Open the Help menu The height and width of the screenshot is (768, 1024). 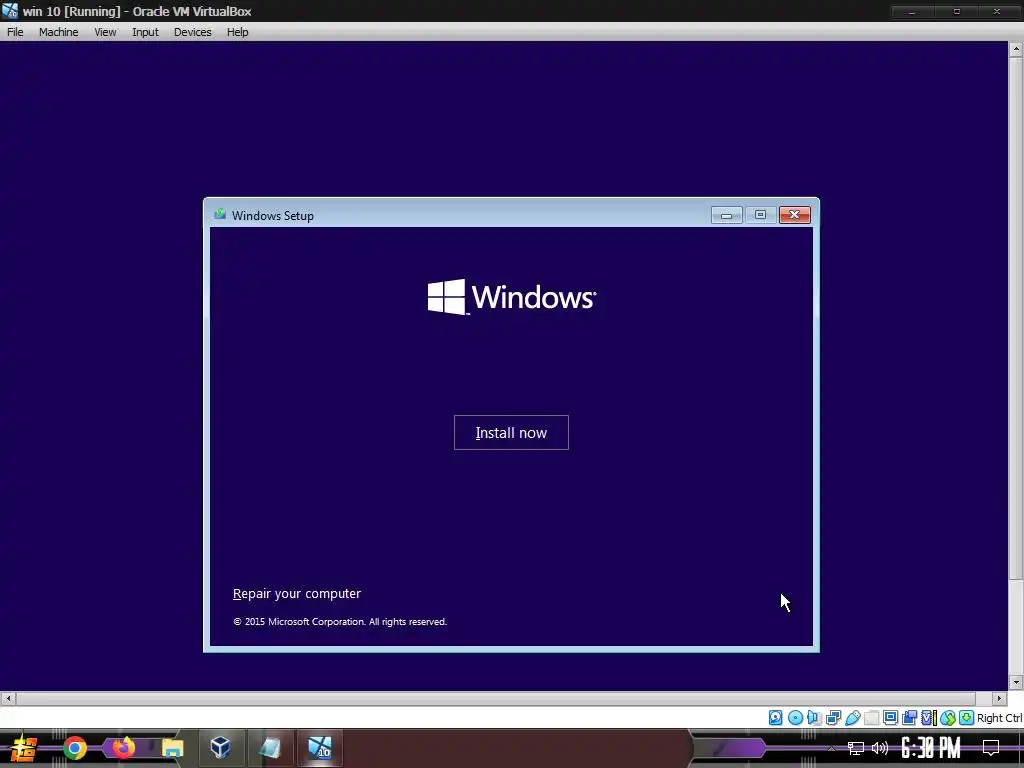[237, 32]
